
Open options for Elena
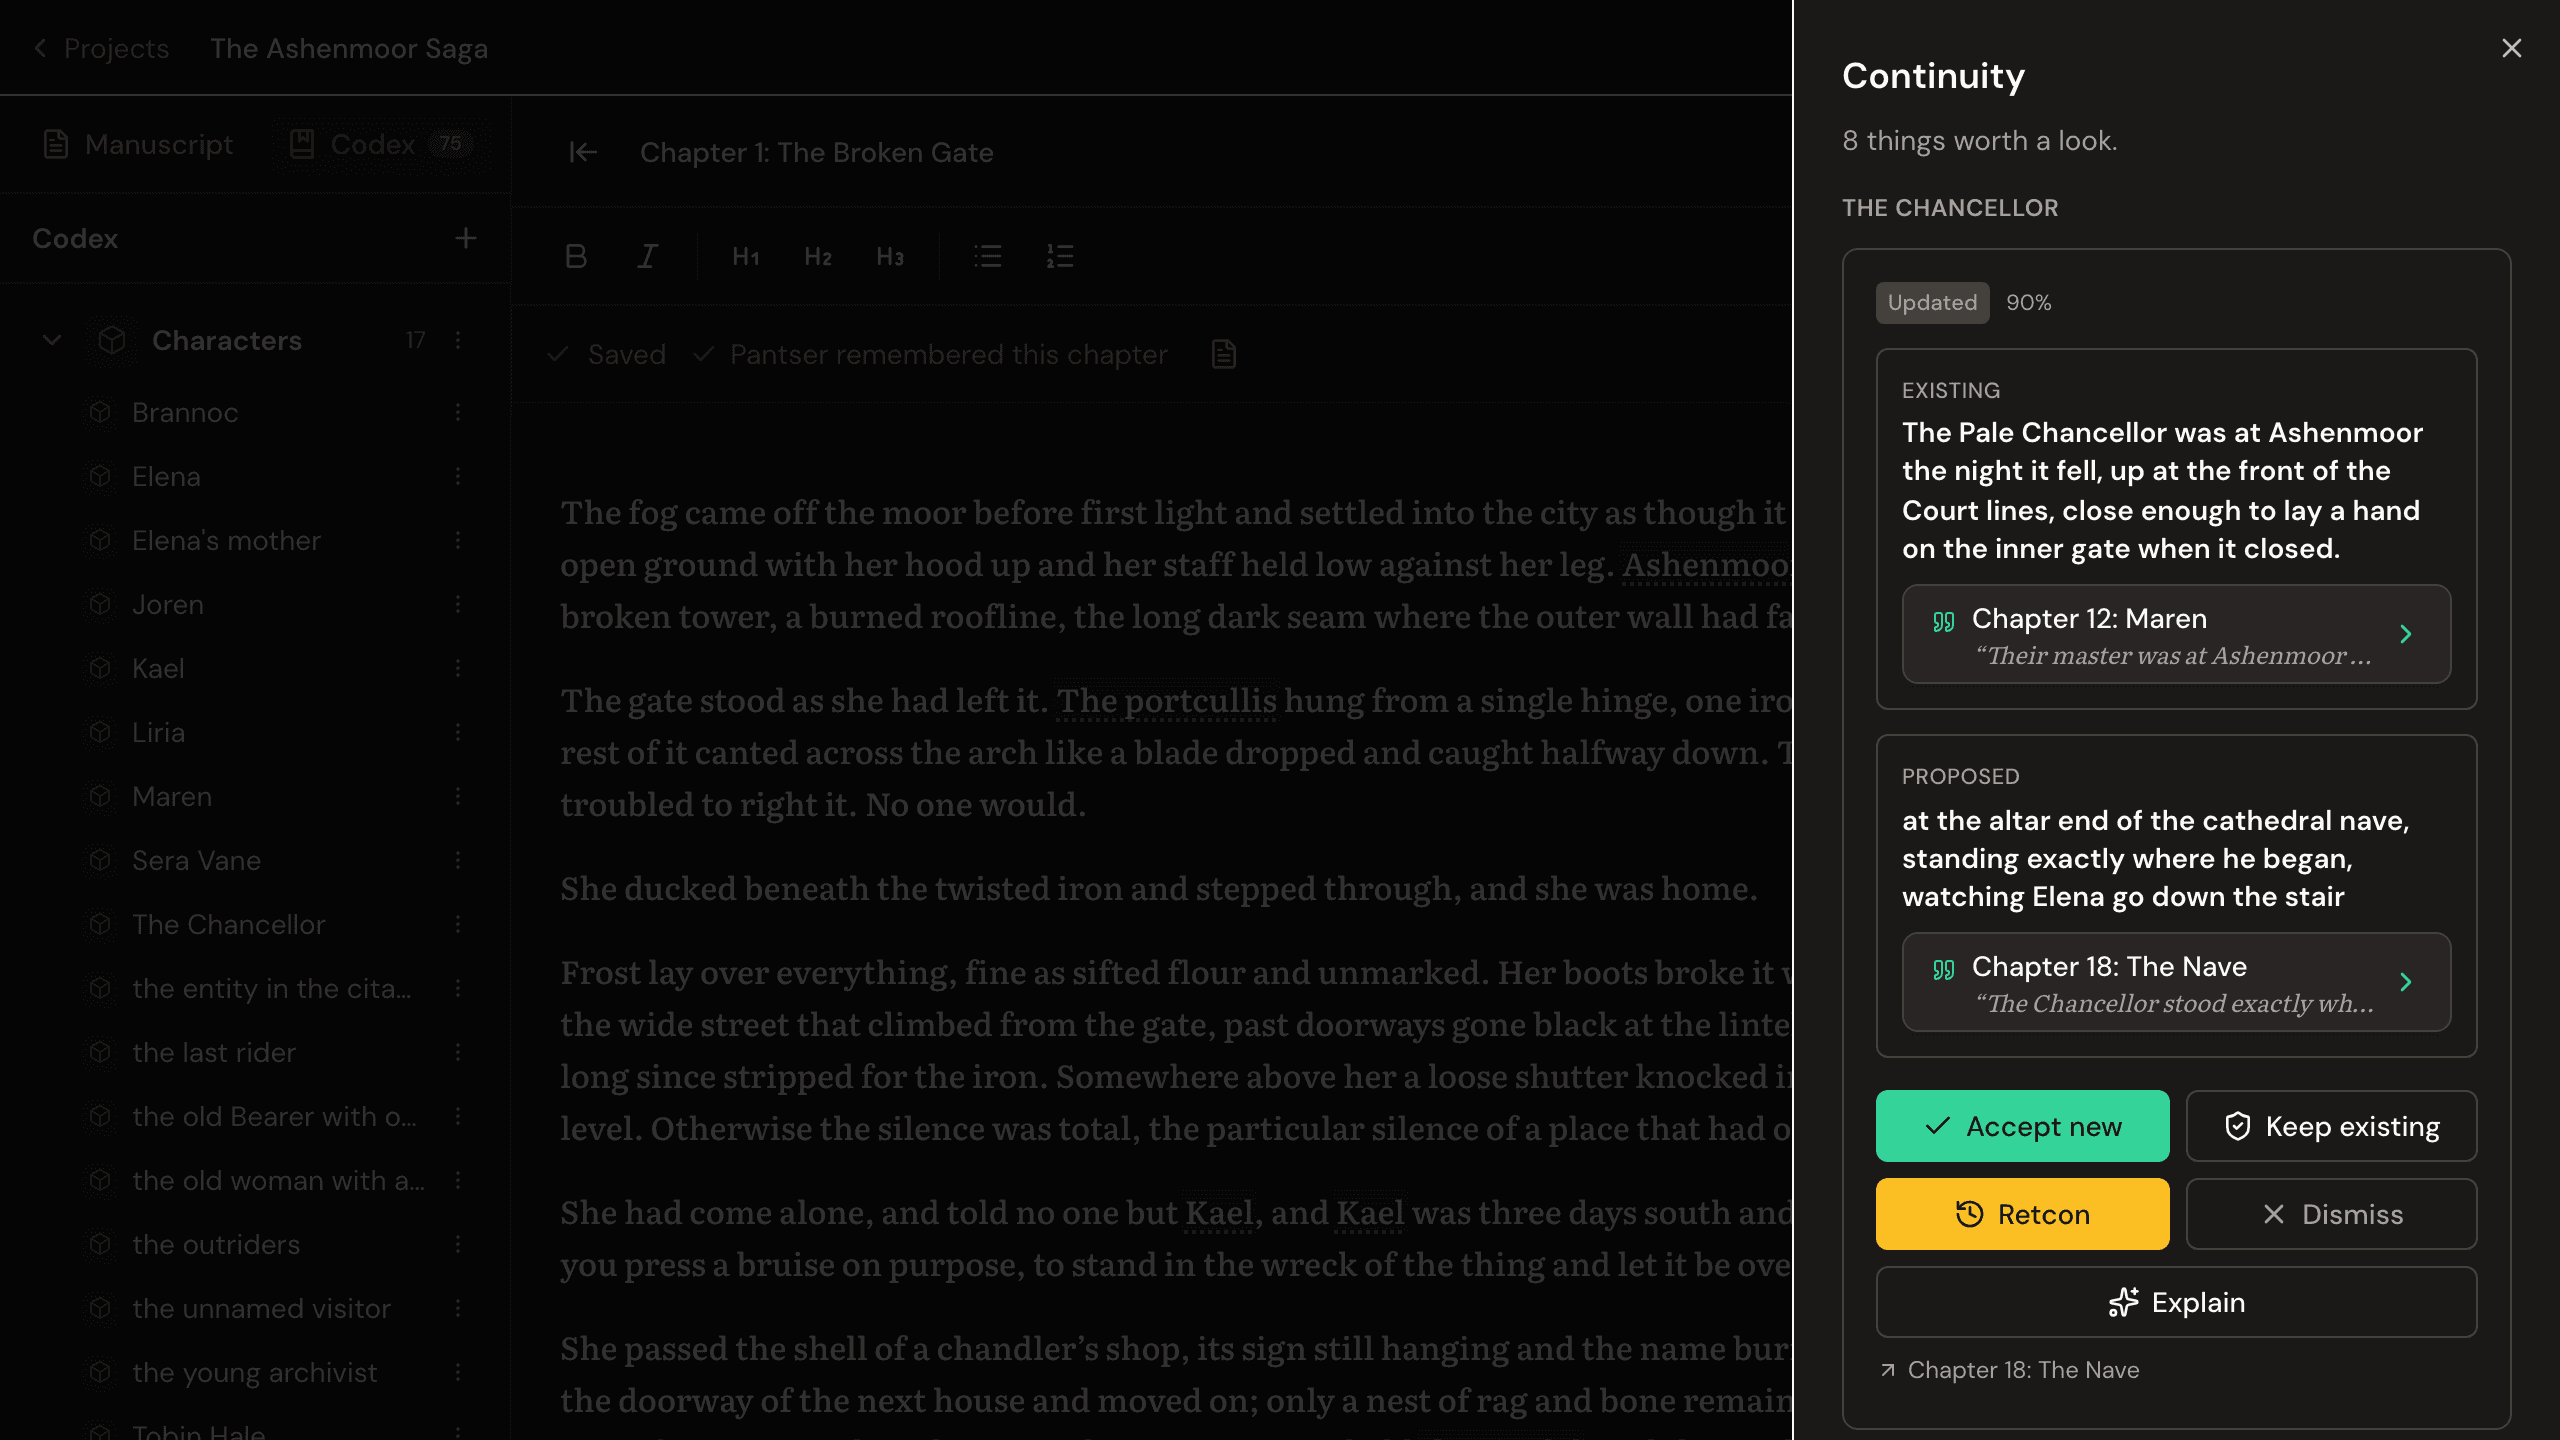click(x=458, y=476)
